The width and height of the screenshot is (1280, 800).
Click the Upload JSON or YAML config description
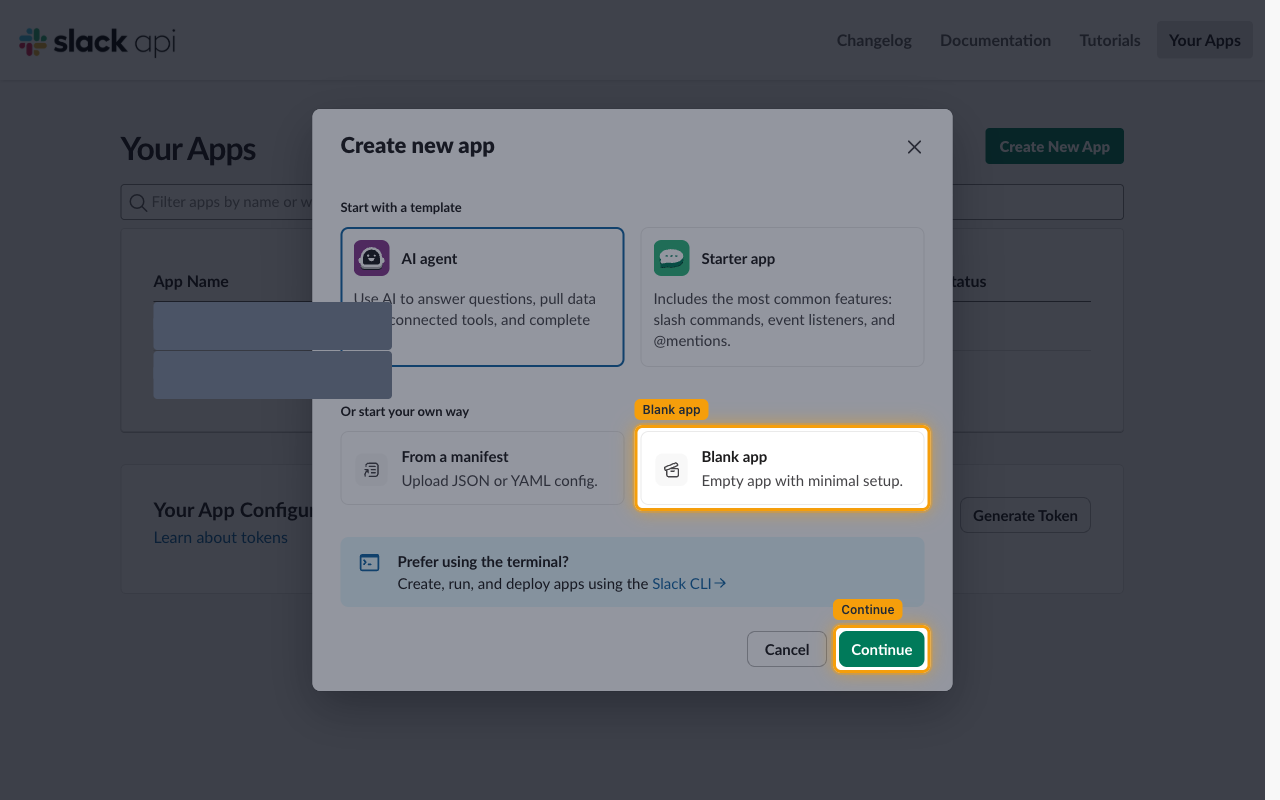pos(500,480)
